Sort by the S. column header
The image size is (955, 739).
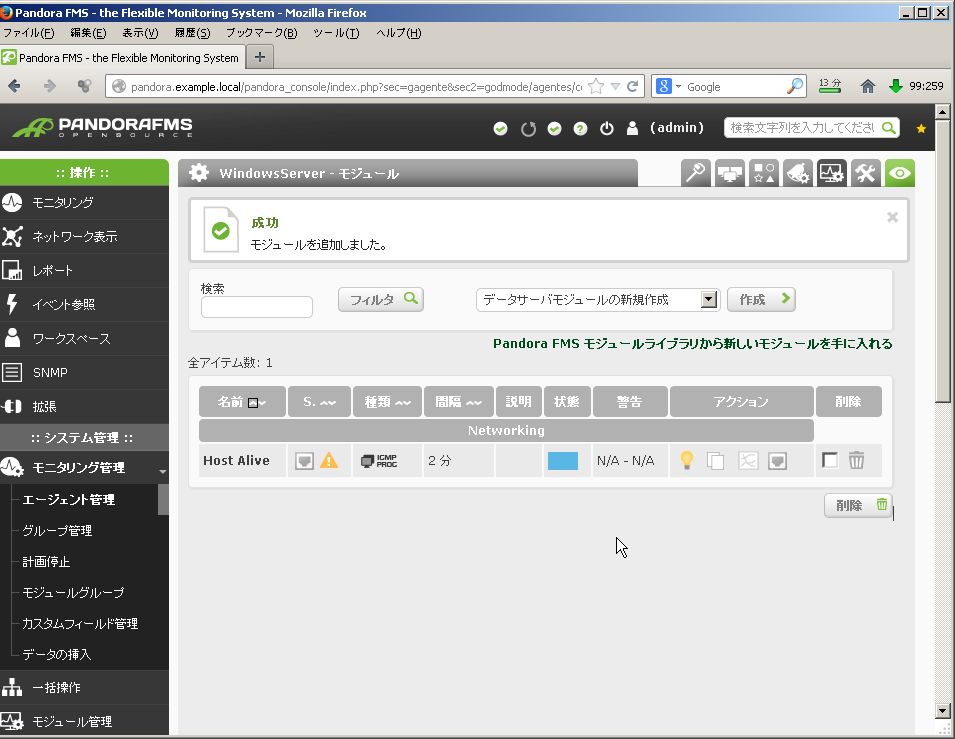(319, 401)
